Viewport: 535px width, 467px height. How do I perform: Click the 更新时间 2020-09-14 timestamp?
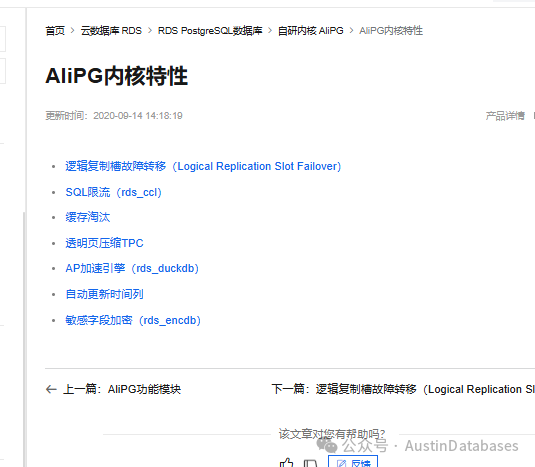[x=114, y=116]
